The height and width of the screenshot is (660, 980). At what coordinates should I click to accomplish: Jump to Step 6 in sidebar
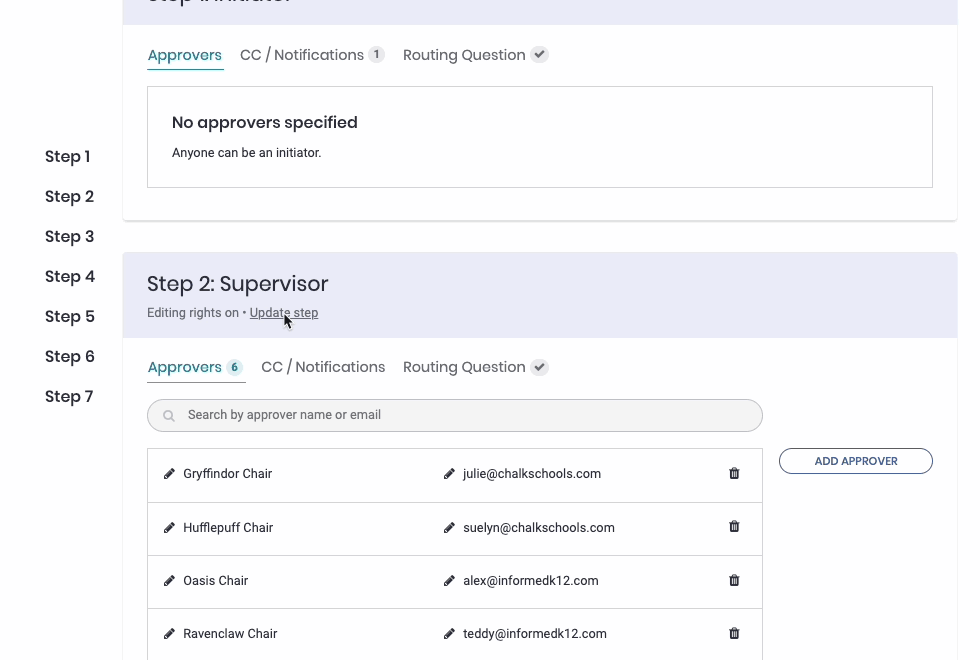click(70, 356)
